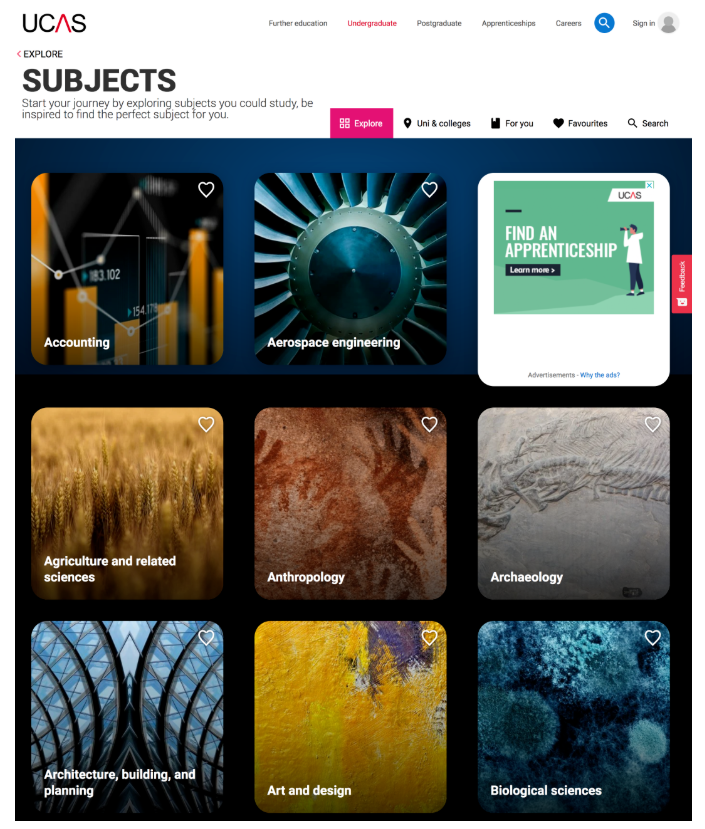This screenshot has height=829, width=705.
Task: Open the Art and design subject card
Action: [350, 717]
